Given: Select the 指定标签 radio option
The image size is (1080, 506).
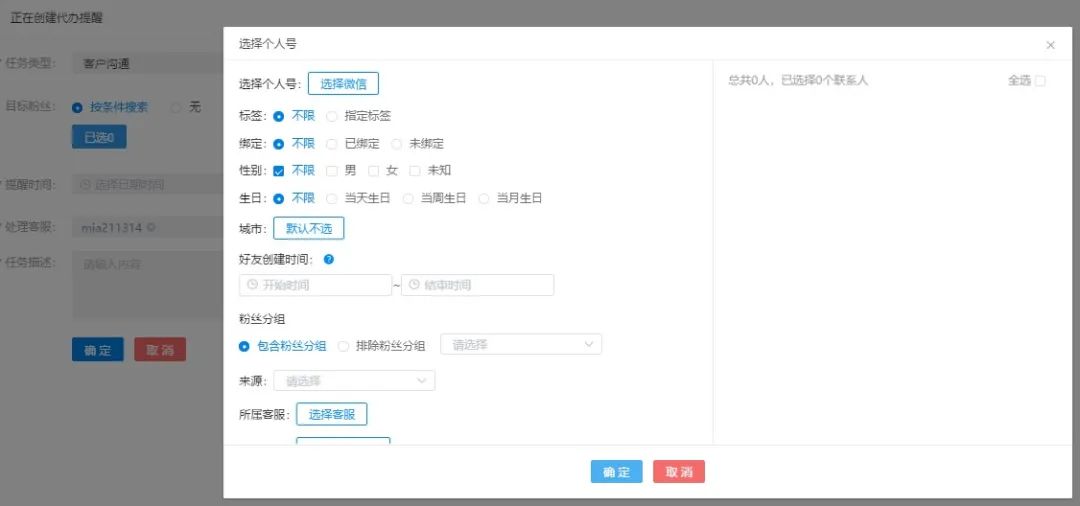Looking at the screenshot, I should [x=332, y=116].
